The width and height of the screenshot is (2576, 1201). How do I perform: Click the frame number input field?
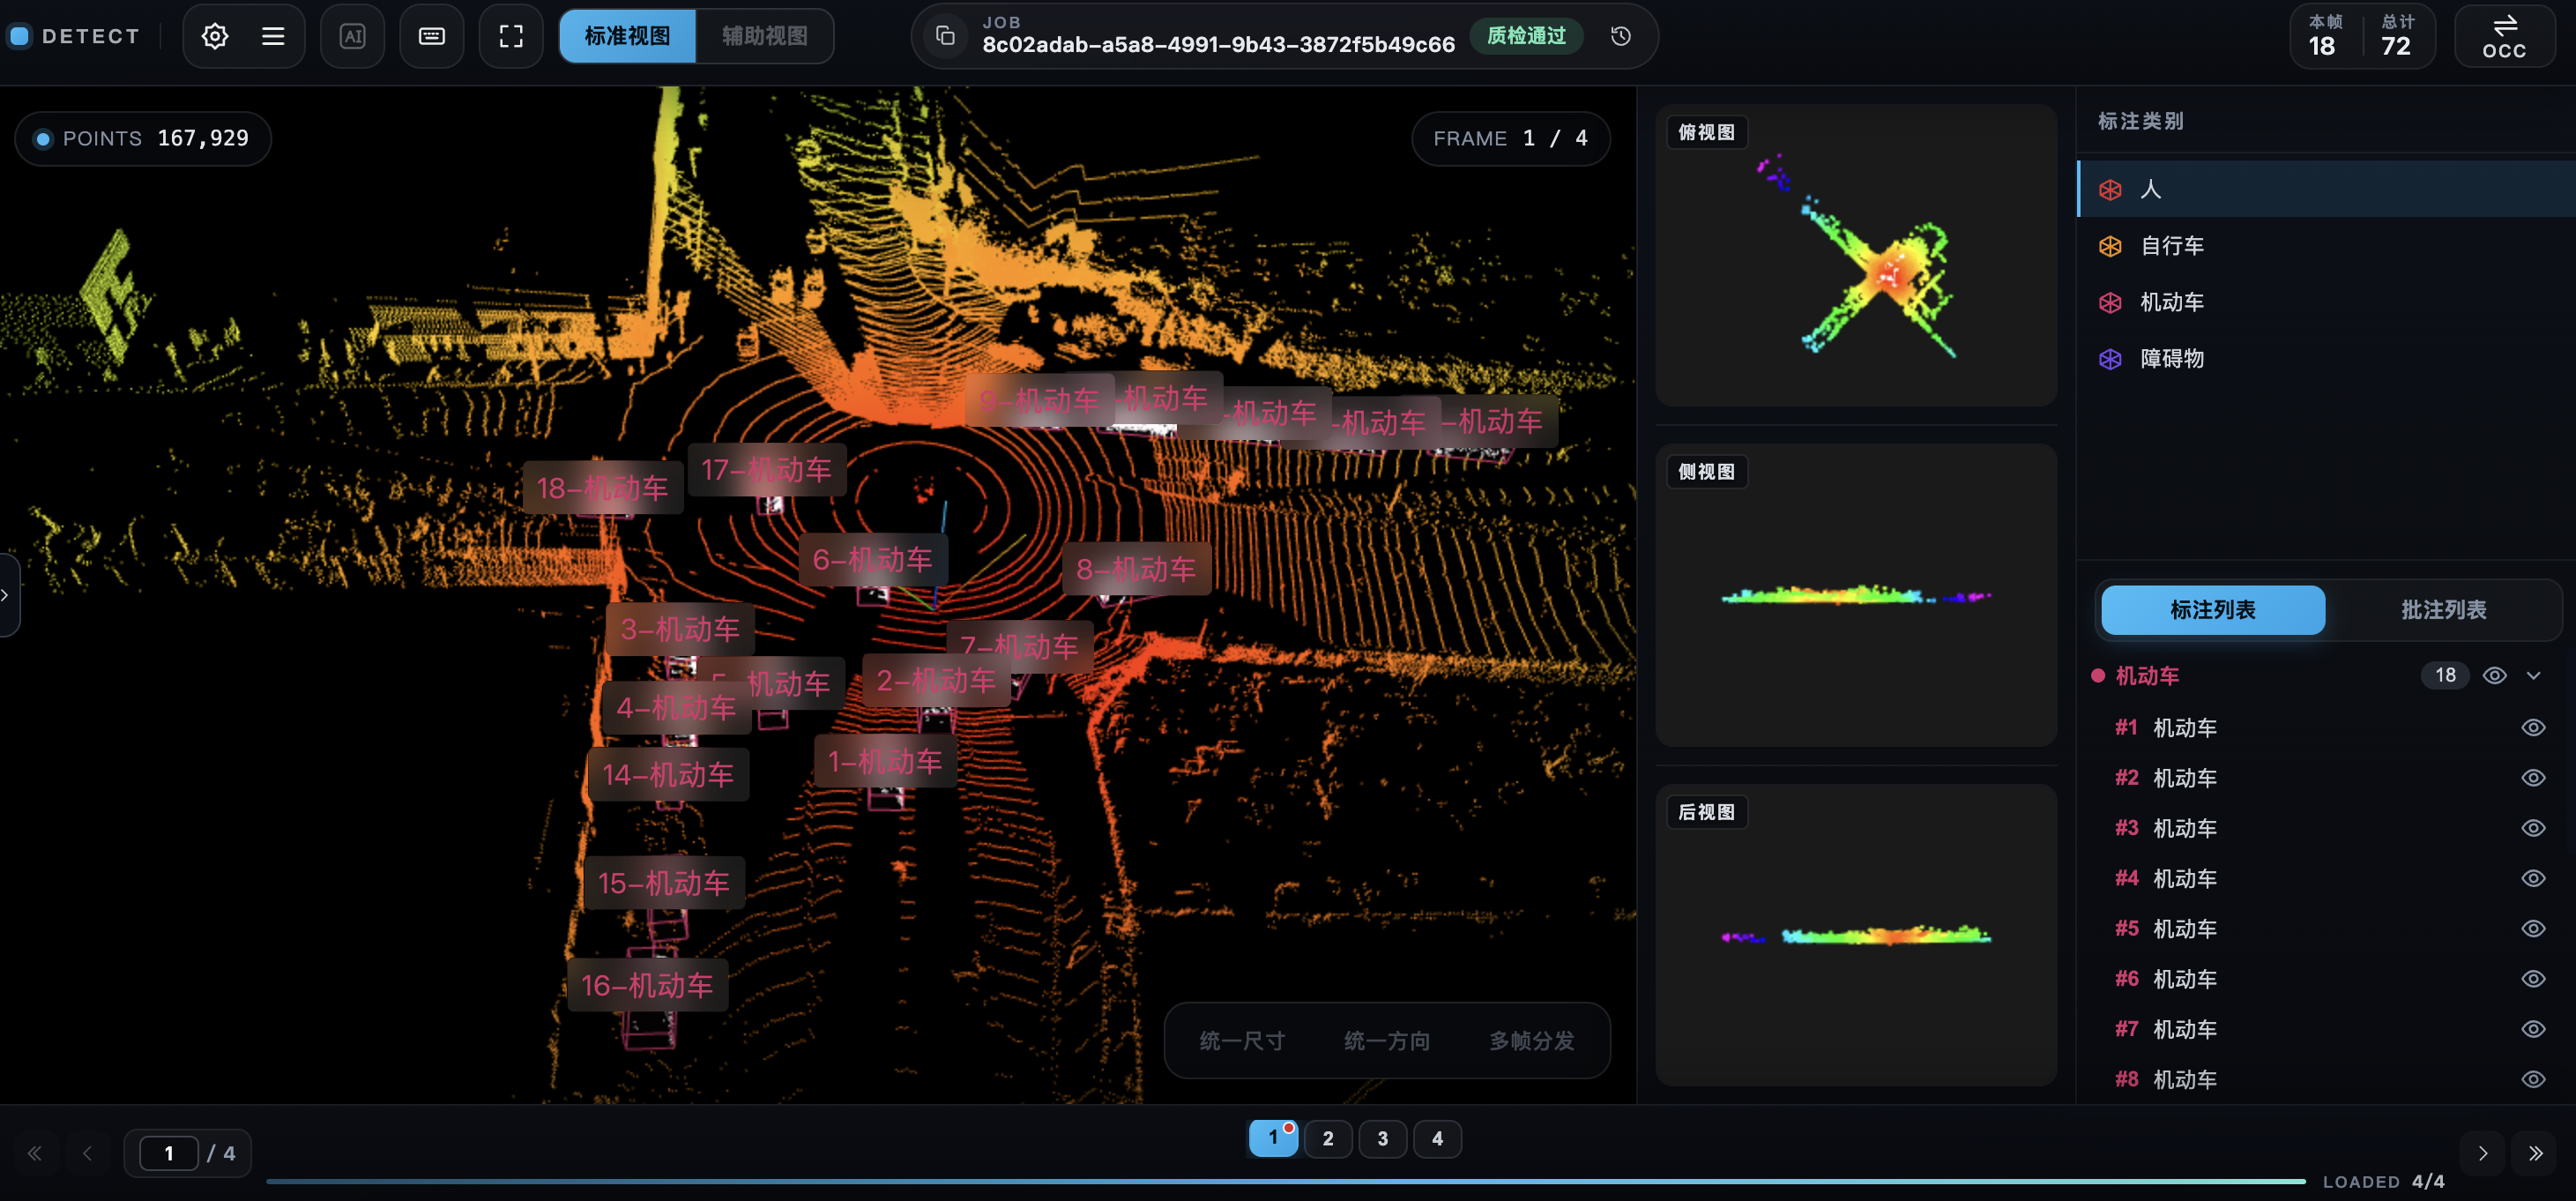[x=168, y=1153]
